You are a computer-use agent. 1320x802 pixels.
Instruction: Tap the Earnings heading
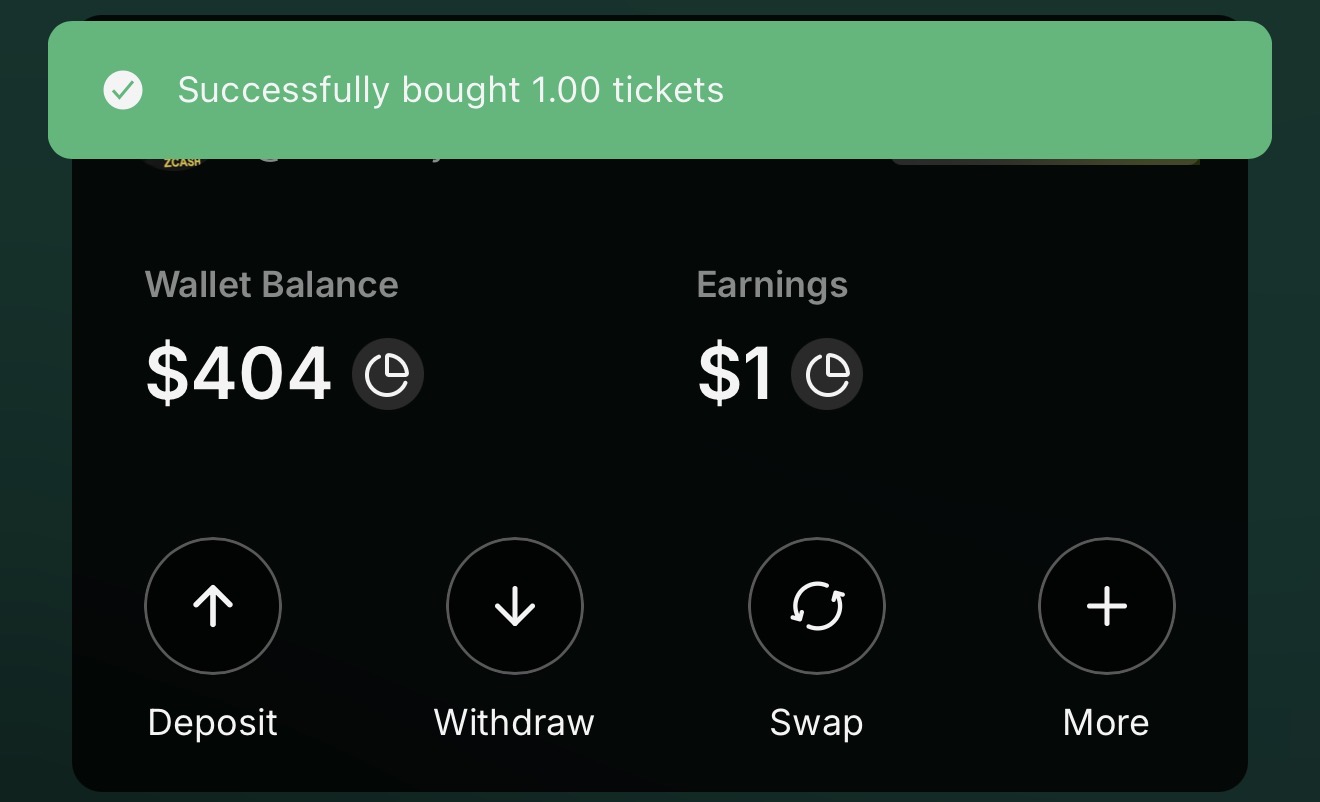pyautogui.click(x=772, y=285)
